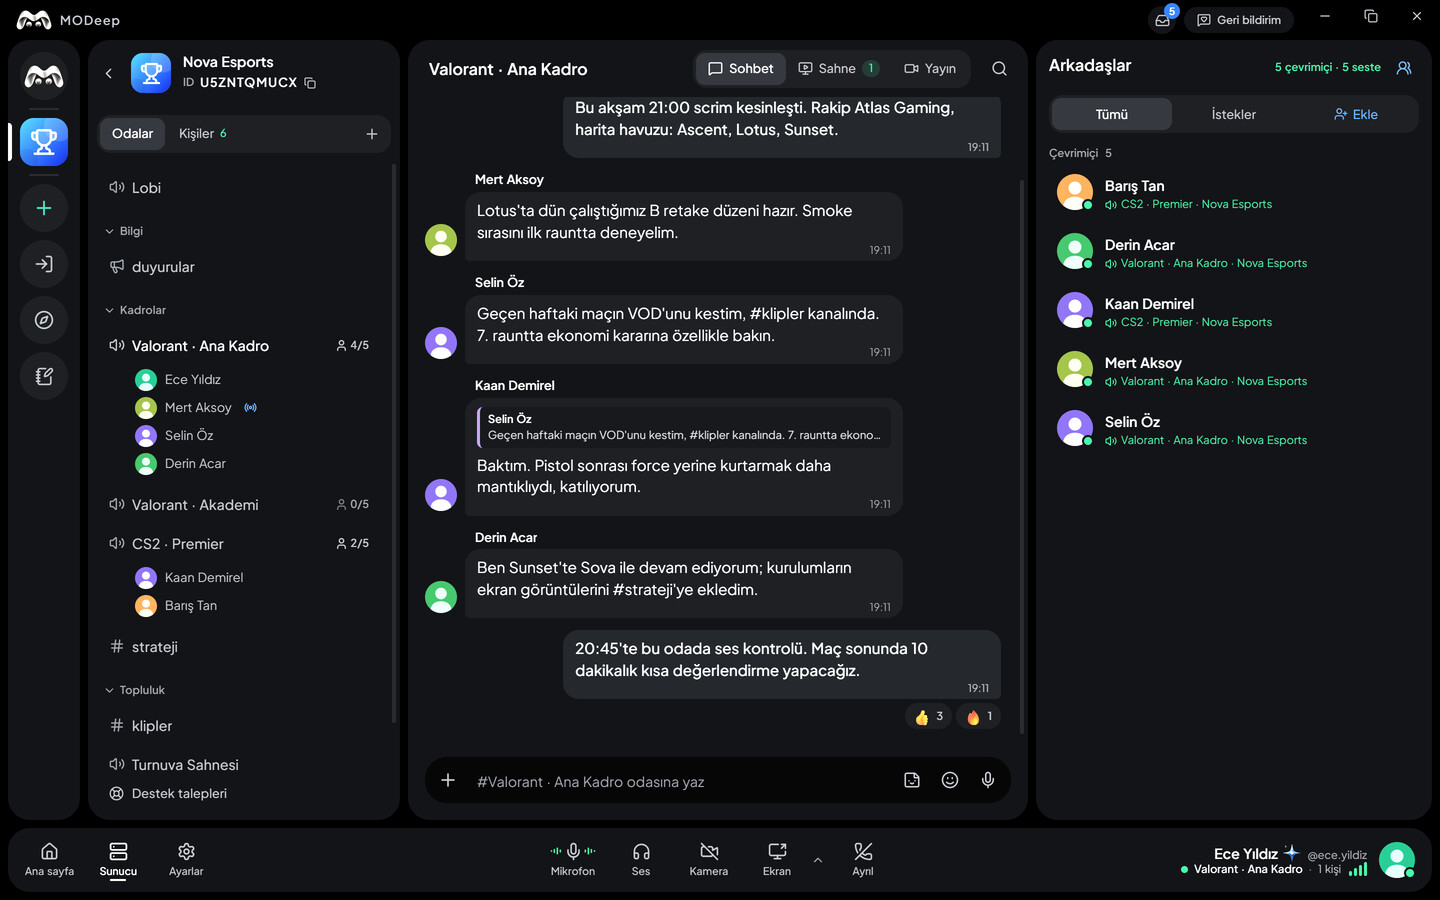Add a new server with plus icon
The width and height of the screenshot is (1440, 900).
44,208
